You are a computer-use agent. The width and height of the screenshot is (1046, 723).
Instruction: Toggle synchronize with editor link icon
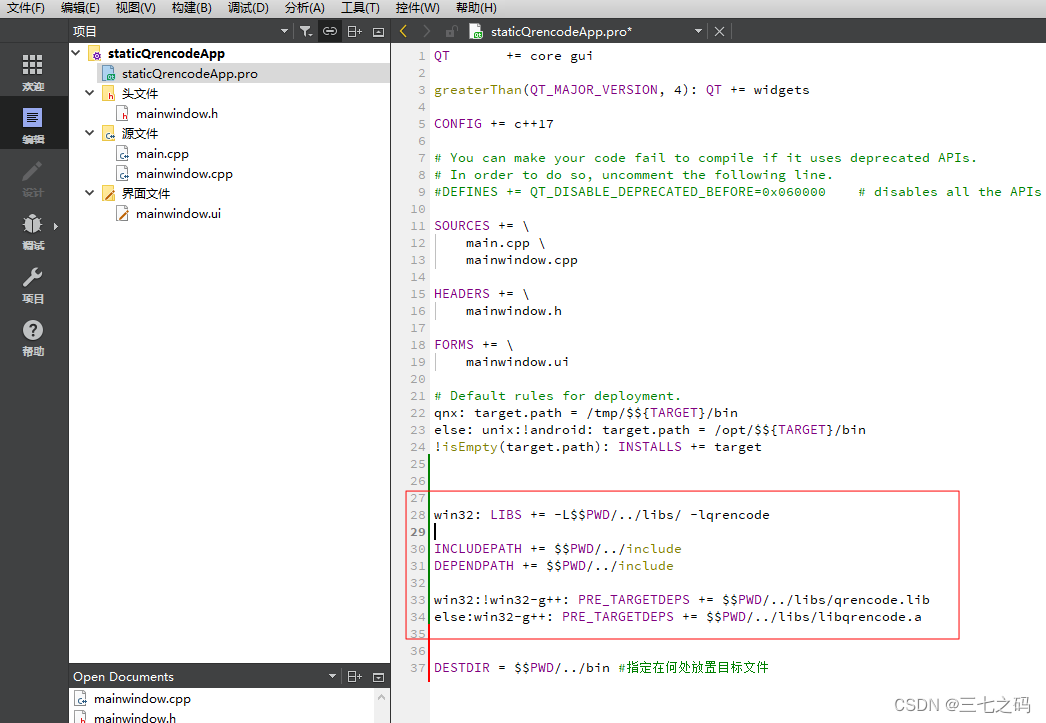[x=330, y=31]
